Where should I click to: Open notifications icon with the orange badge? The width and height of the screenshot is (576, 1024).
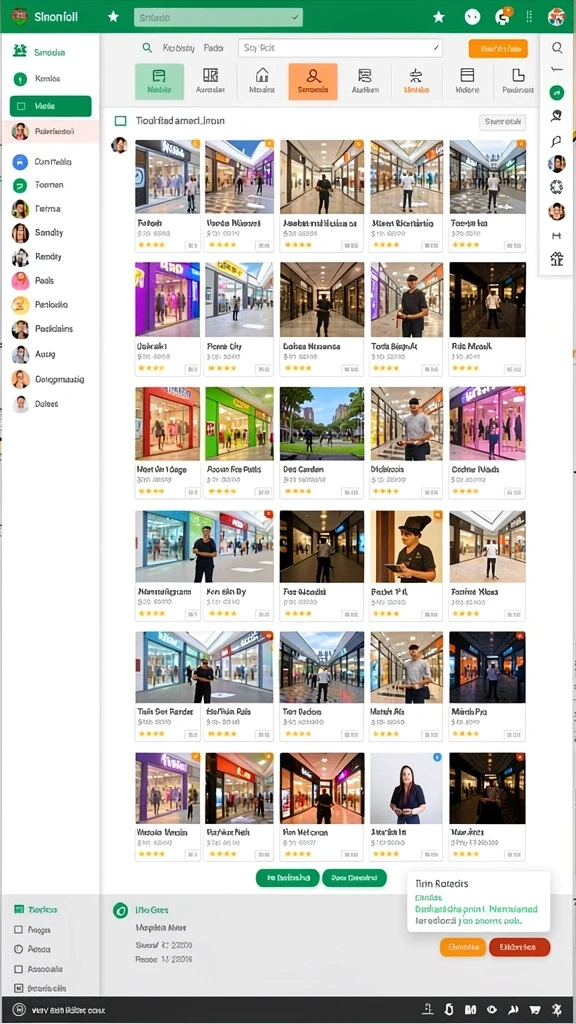click(x=503, y=17)
